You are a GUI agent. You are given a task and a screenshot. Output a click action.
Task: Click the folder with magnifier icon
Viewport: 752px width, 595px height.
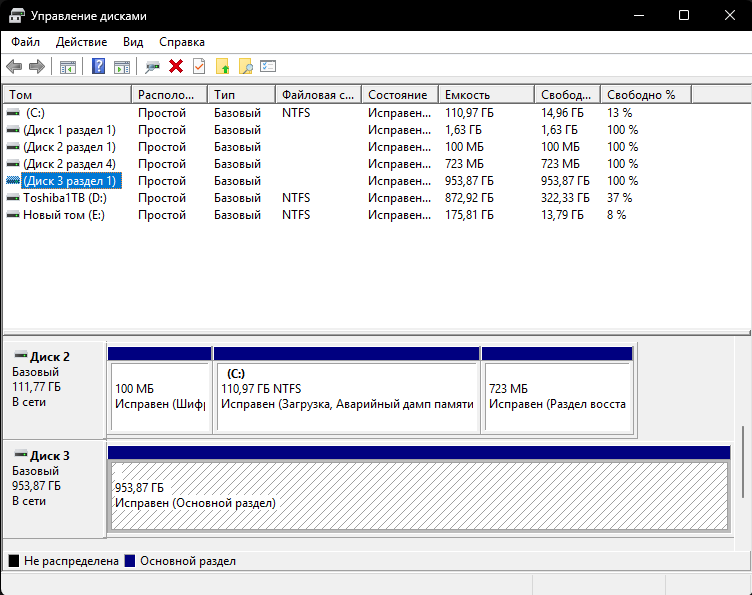pos(245,67)
